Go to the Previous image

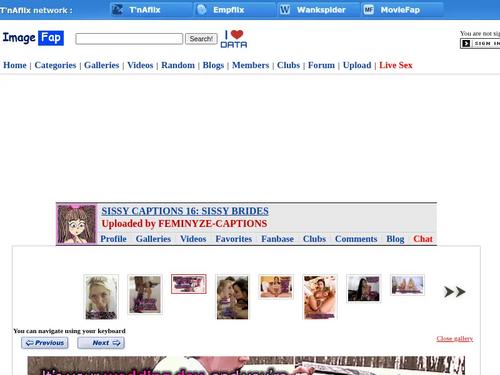(x=45, y=343)
